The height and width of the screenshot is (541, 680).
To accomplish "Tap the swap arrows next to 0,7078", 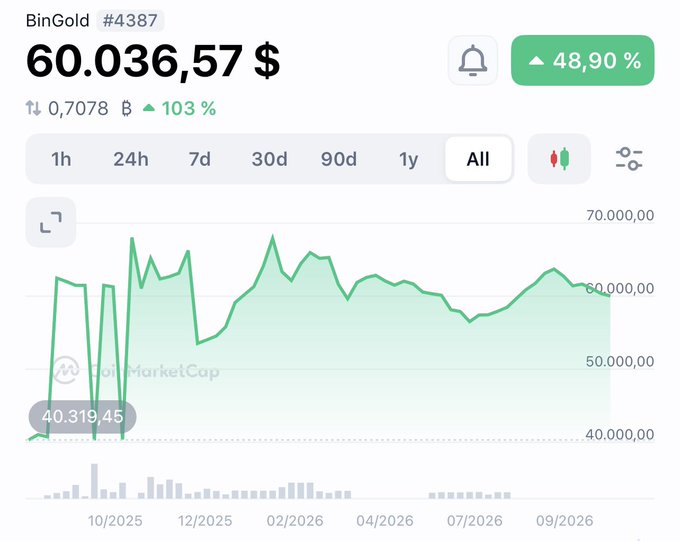I will pyautogui.click(x=33, y=108).
